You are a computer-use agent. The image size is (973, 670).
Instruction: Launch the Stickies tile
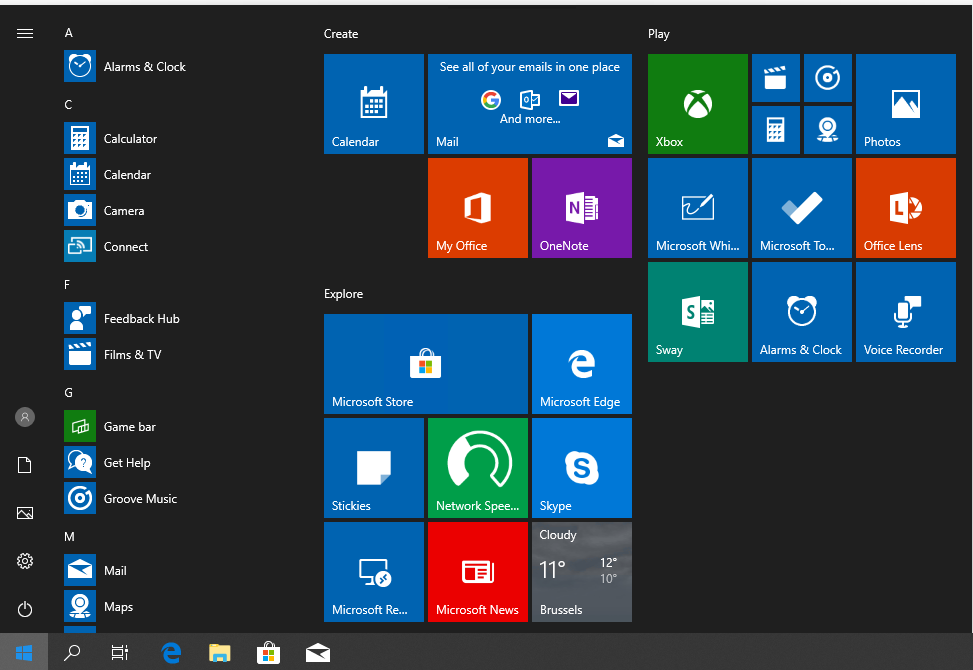pos(374,468)
